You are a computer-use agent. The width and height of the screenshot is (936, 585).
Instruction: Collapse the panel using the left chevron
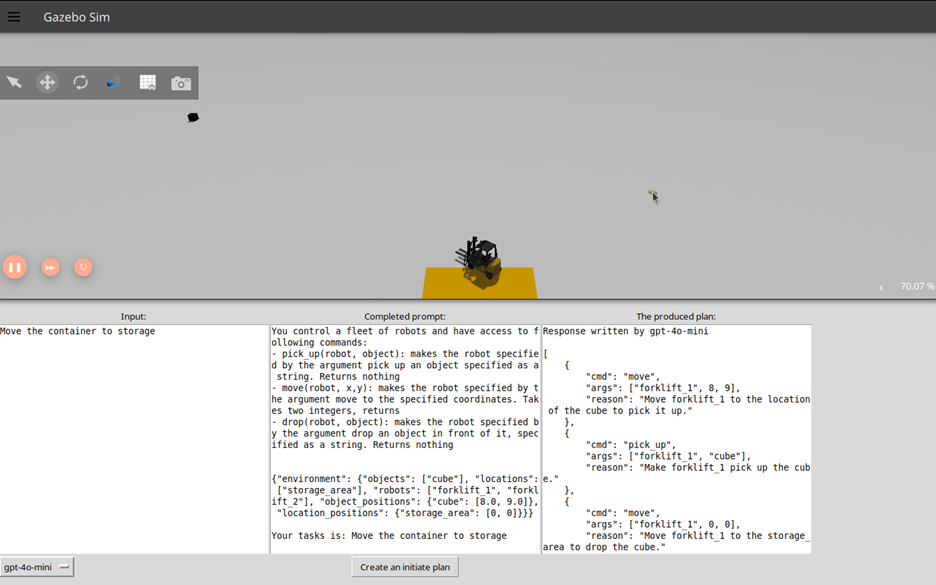pyautogui.click(x=883, y=286)
